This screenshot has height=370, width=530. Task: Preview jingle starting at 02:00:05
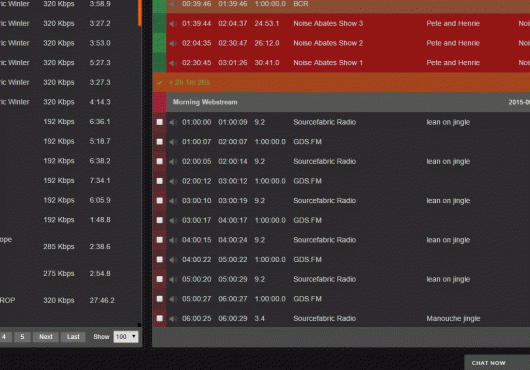coord(173,162)
